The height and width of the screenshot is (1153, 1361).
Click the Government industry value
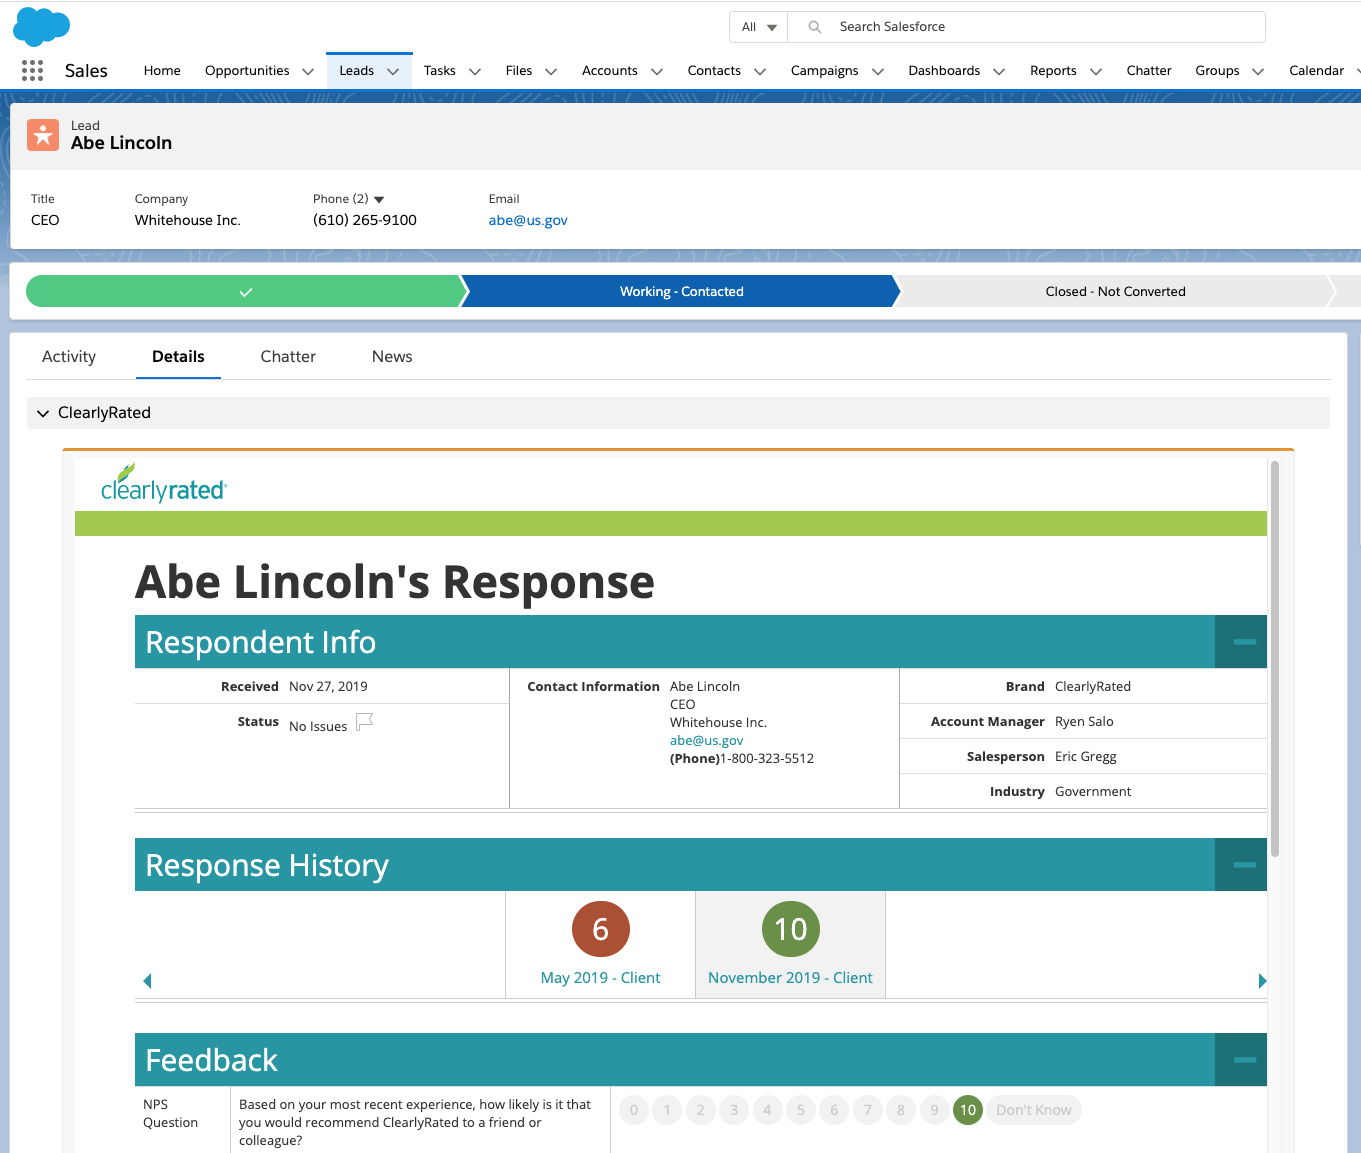point(1093,792)
